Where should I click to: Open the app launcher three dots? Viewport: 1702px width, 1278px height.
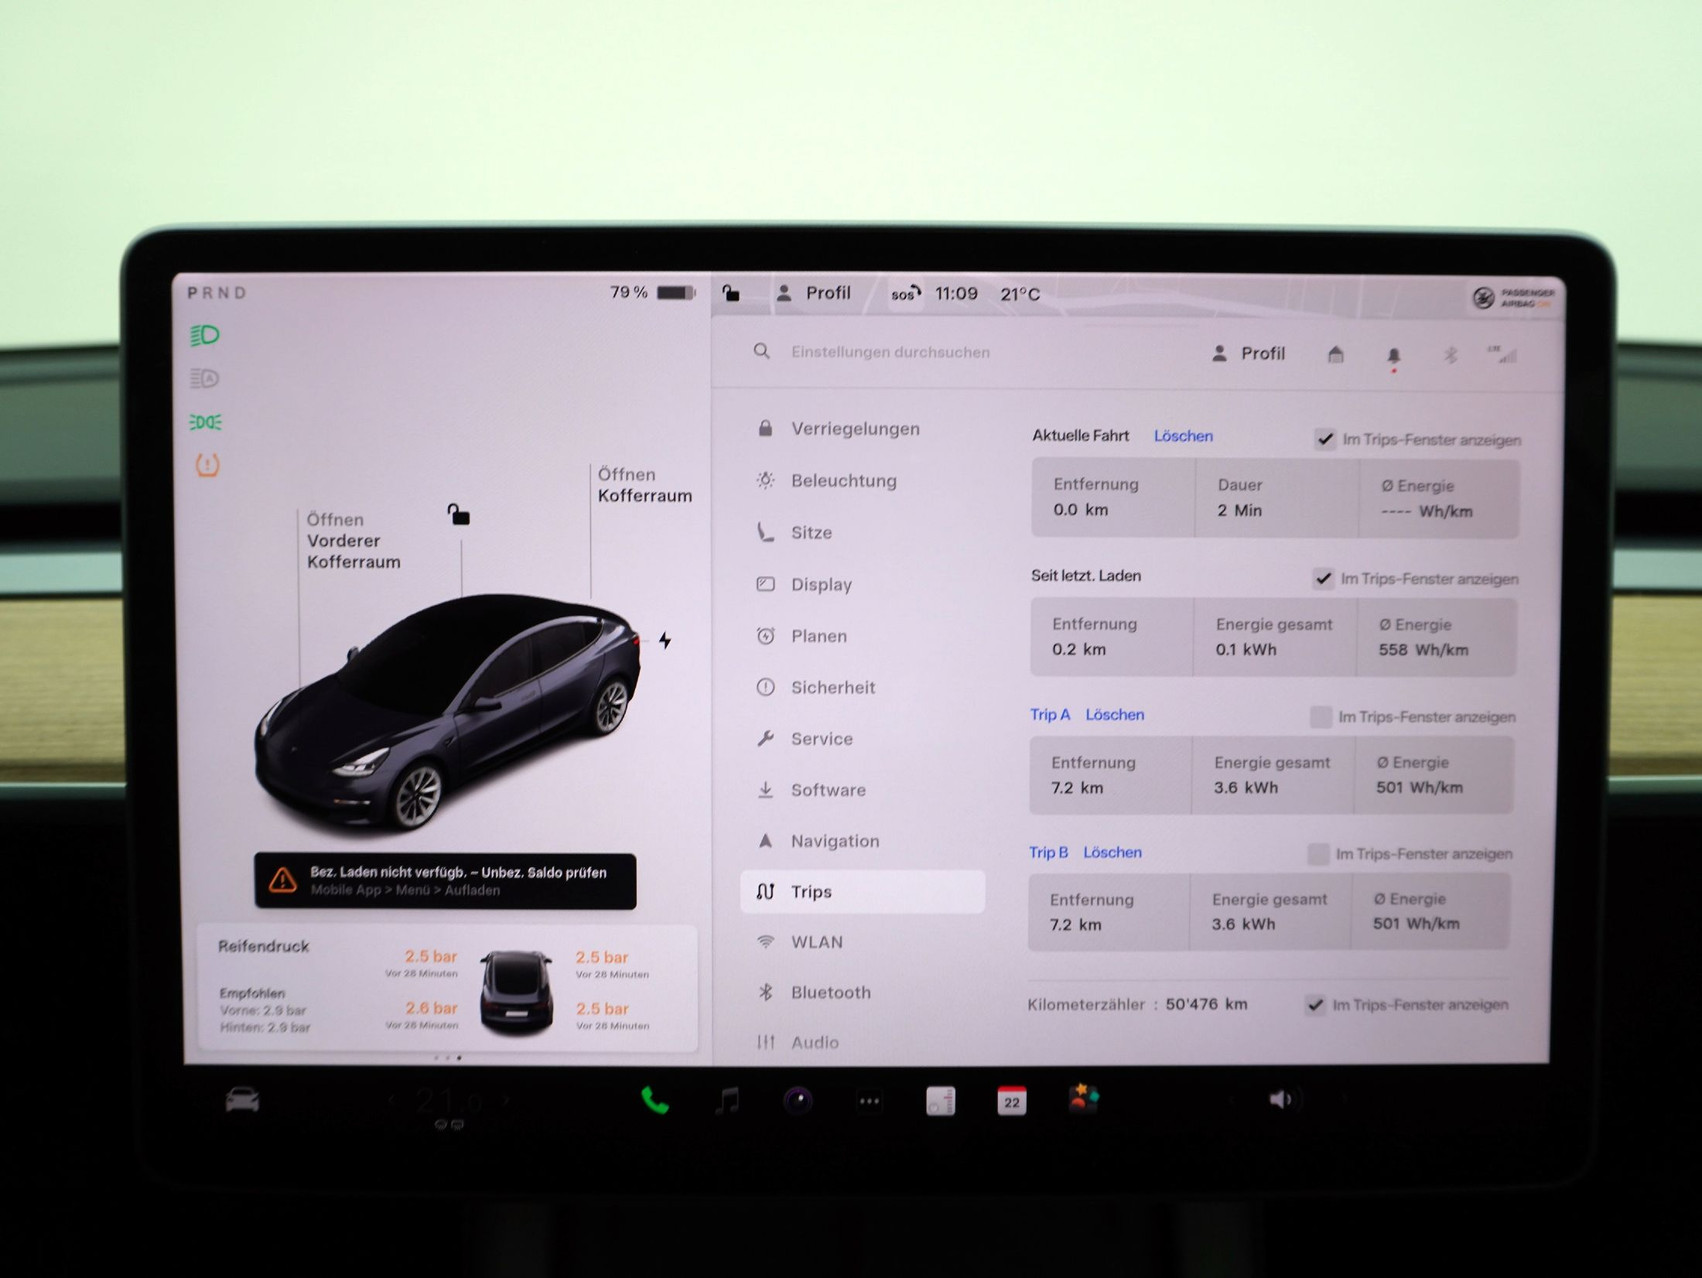[869, 1102]
